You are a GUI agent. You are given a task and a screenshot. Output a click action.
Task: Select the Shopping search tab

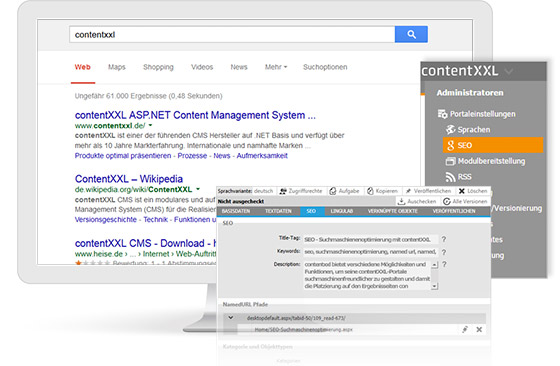[158, 67]
